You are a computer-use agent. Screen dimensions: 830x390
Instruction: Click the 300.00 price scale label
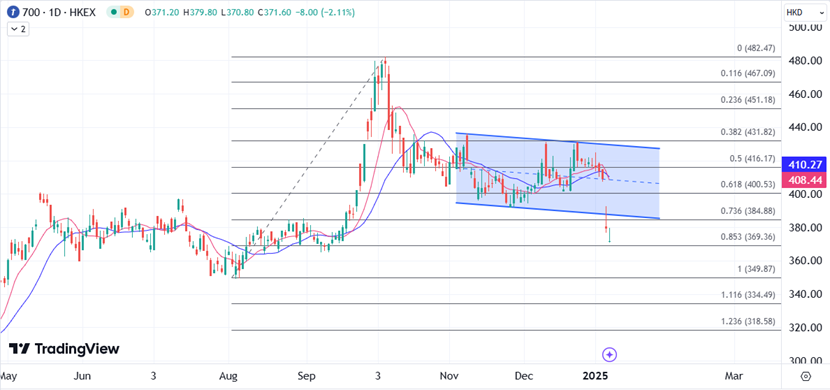(x=804, y=361)
